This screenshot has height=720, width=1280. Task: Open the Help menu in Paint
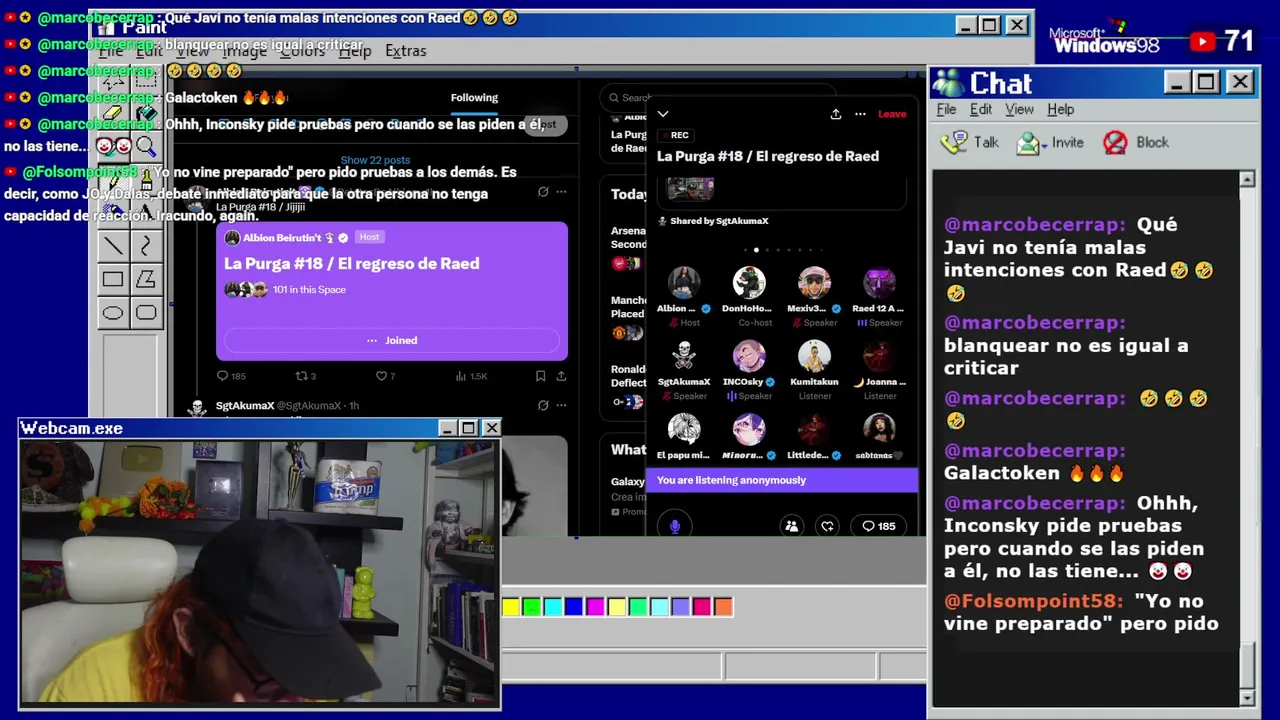click(x=355, y=51)
